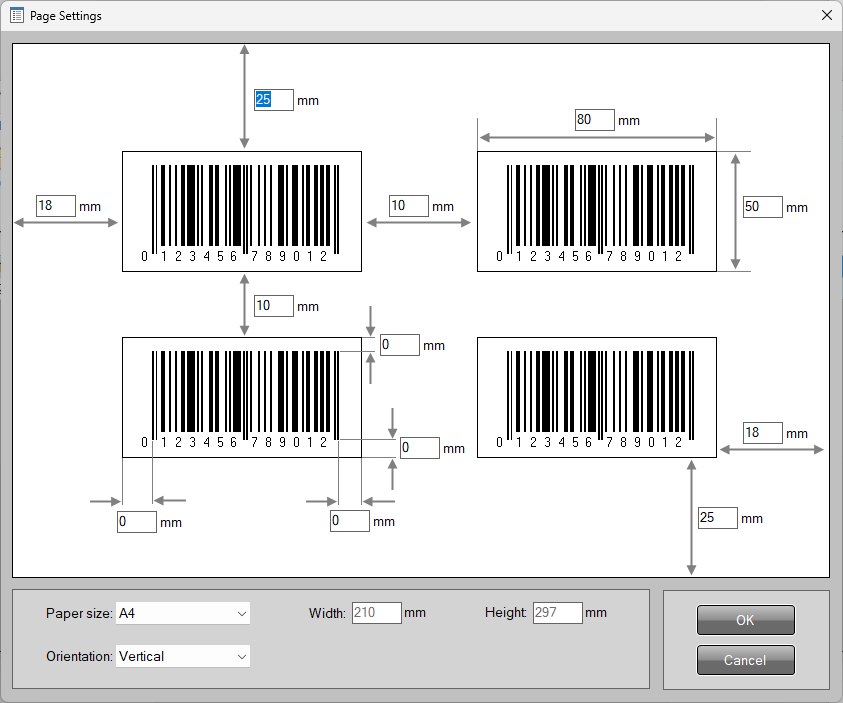Edit the label inner bottom padding field

tap(420, 448)
